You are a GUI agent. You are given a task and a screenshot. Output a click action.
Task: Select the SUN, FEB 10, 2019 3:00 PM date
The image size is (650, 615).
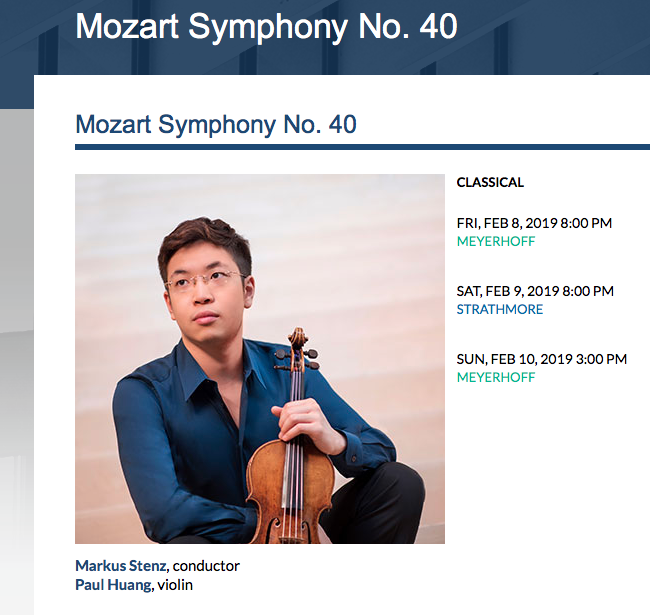pos(542,359)
